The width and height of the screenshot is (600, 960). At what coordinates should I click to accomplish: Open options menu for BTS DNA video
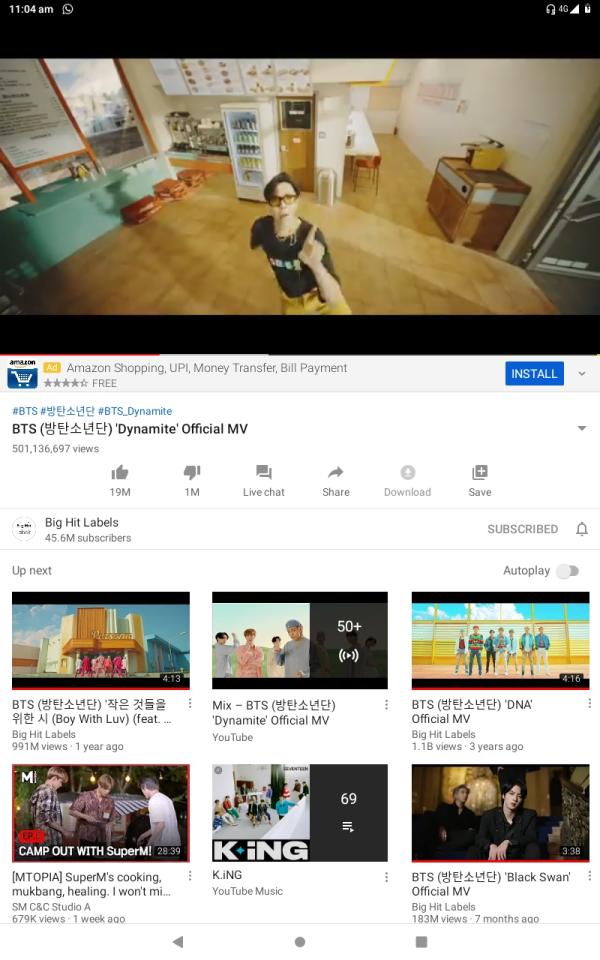(589, 703)
